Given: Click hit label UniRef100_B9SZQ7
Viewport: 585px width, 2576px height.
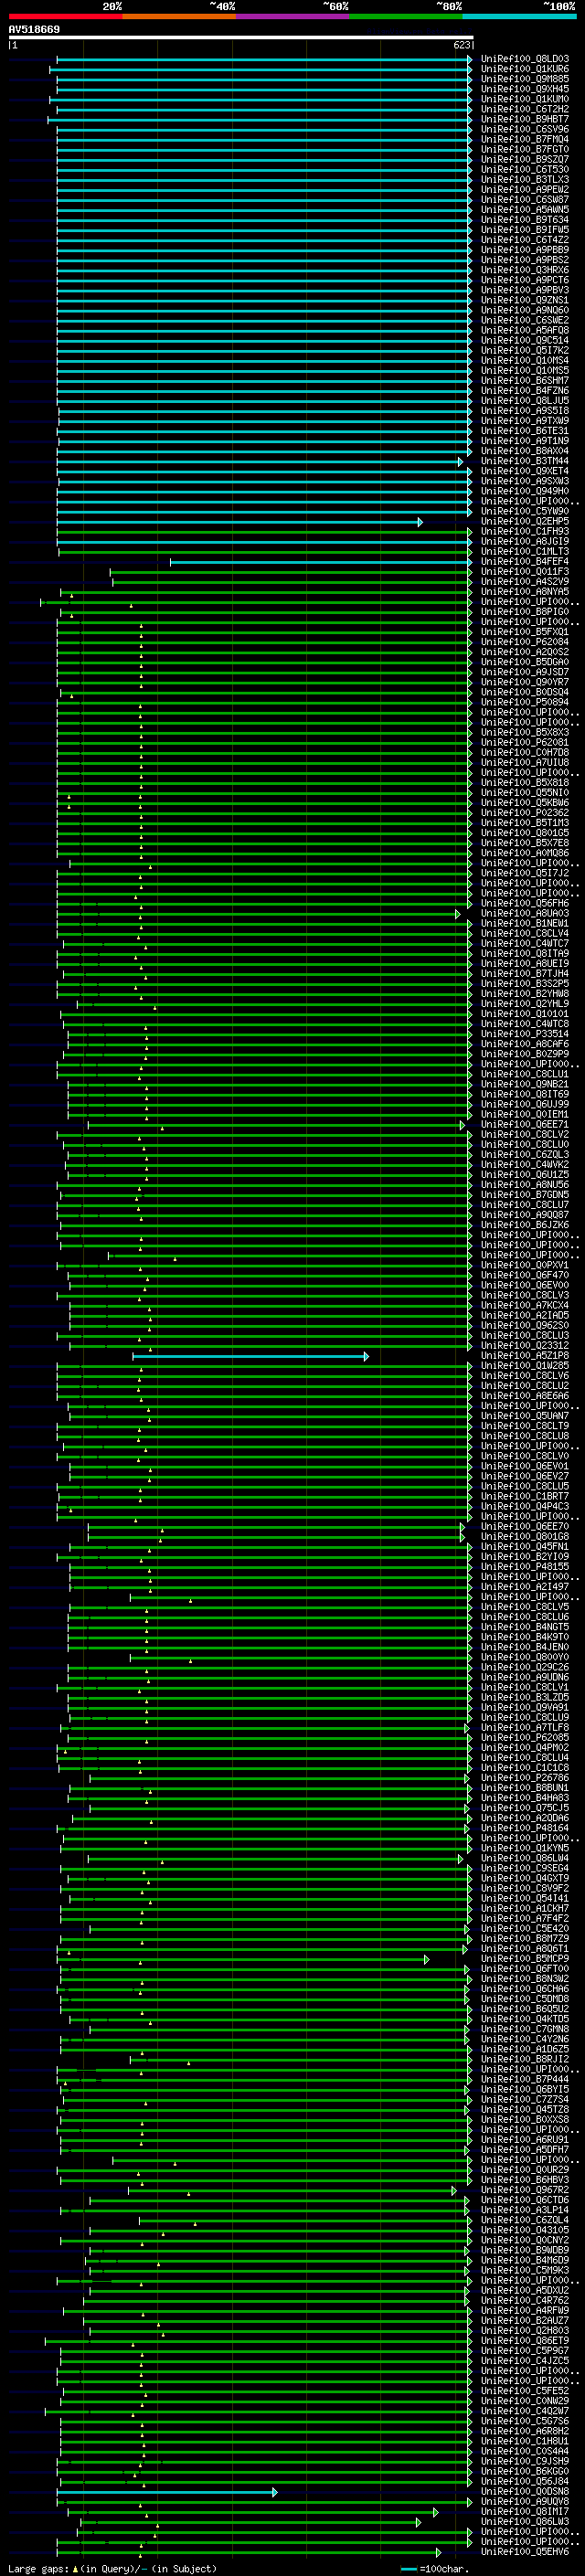Looking at the screenshot, I should (x=524, y=159).
